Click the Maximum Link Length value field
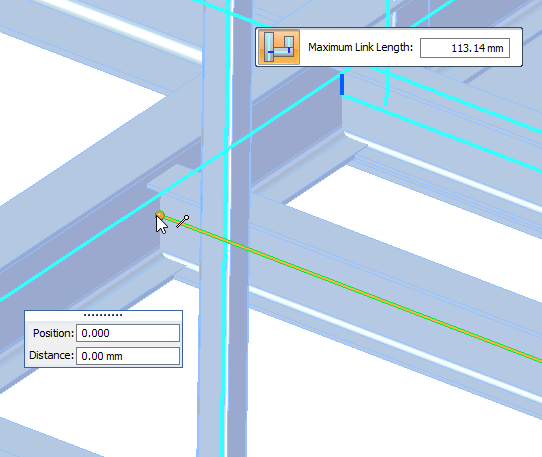 coord(465,48)
